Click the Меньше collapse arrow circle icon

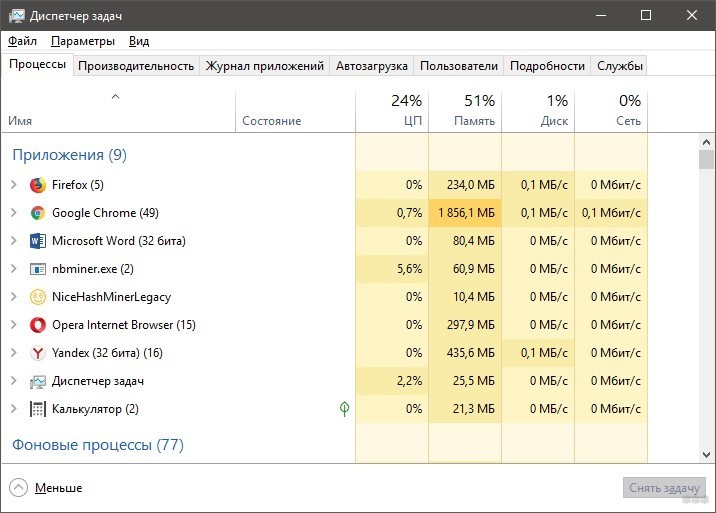pyautogui.click(x=18, y=487)
